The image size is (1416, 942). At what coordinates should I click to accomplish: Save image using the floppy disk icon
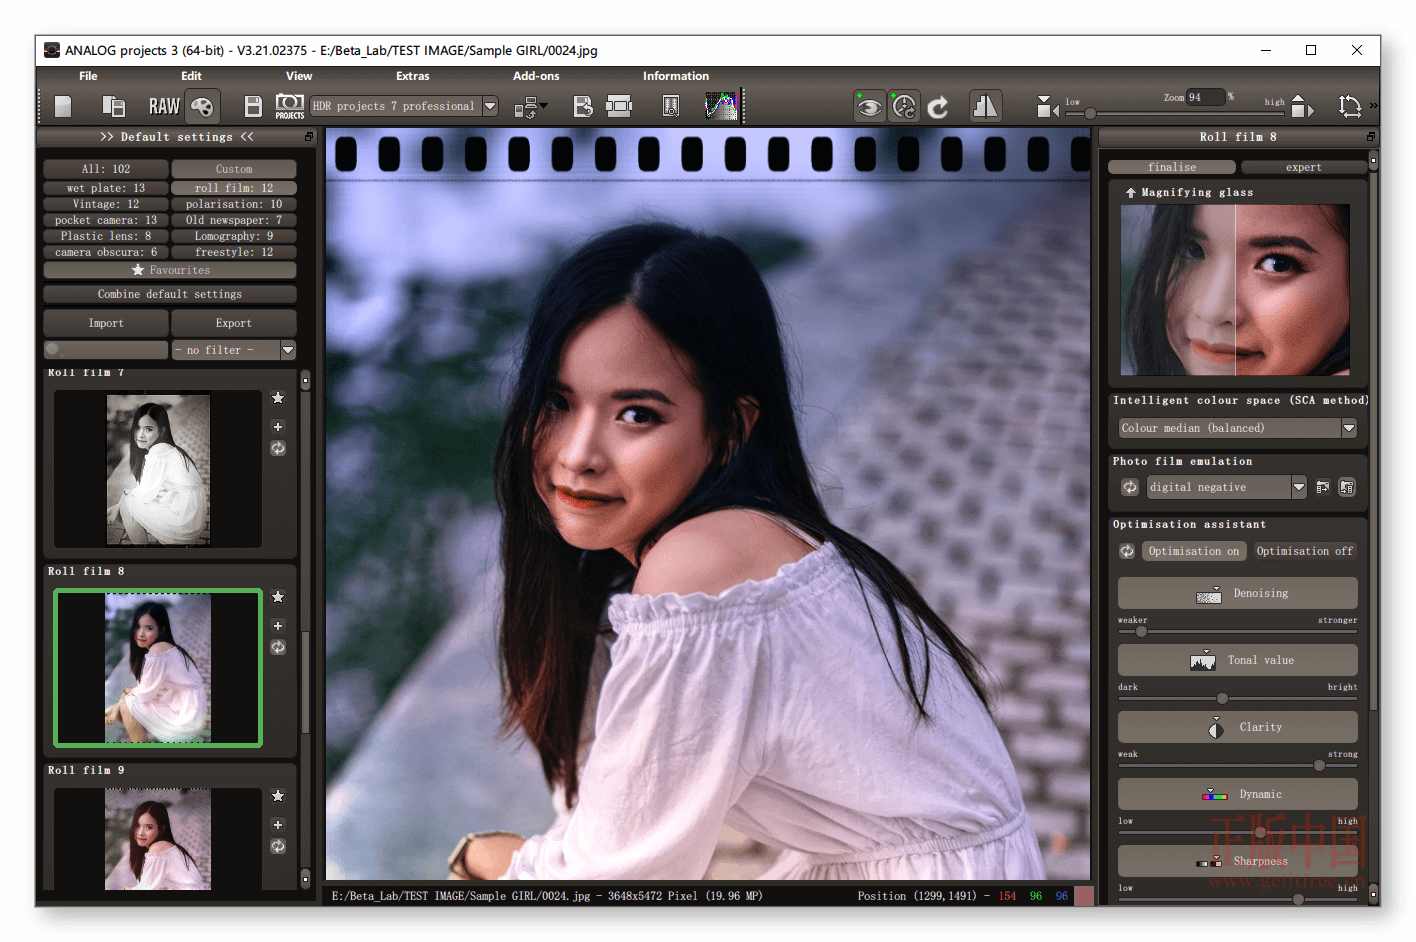click(x=253, y=106)
